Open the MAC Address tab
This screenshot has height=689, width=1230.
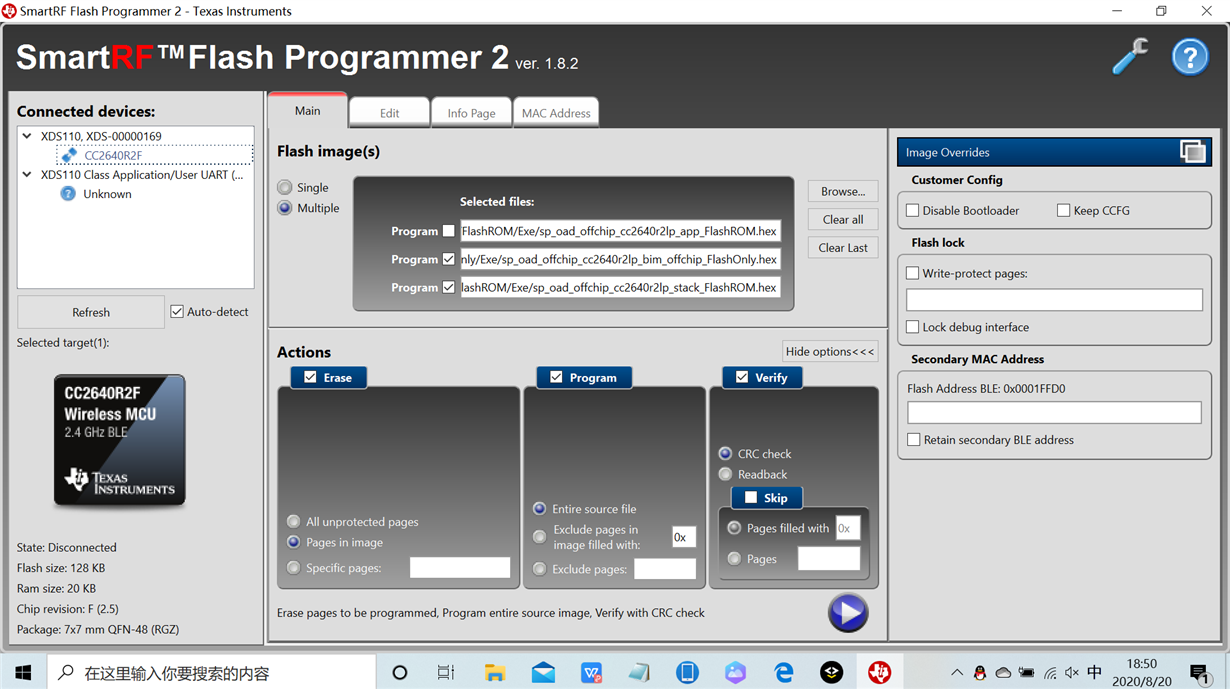[556, 113]
